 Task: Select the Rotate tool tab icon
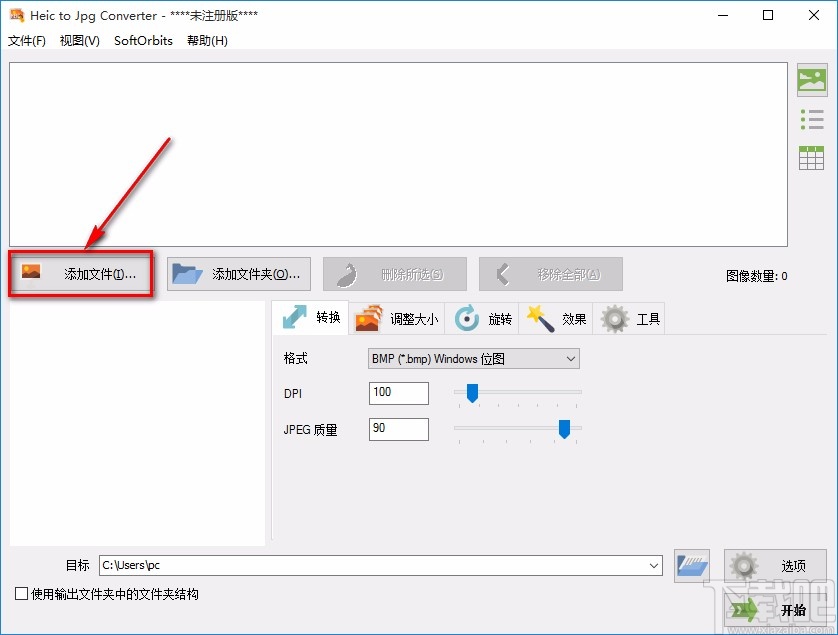(x=466, y=318)
